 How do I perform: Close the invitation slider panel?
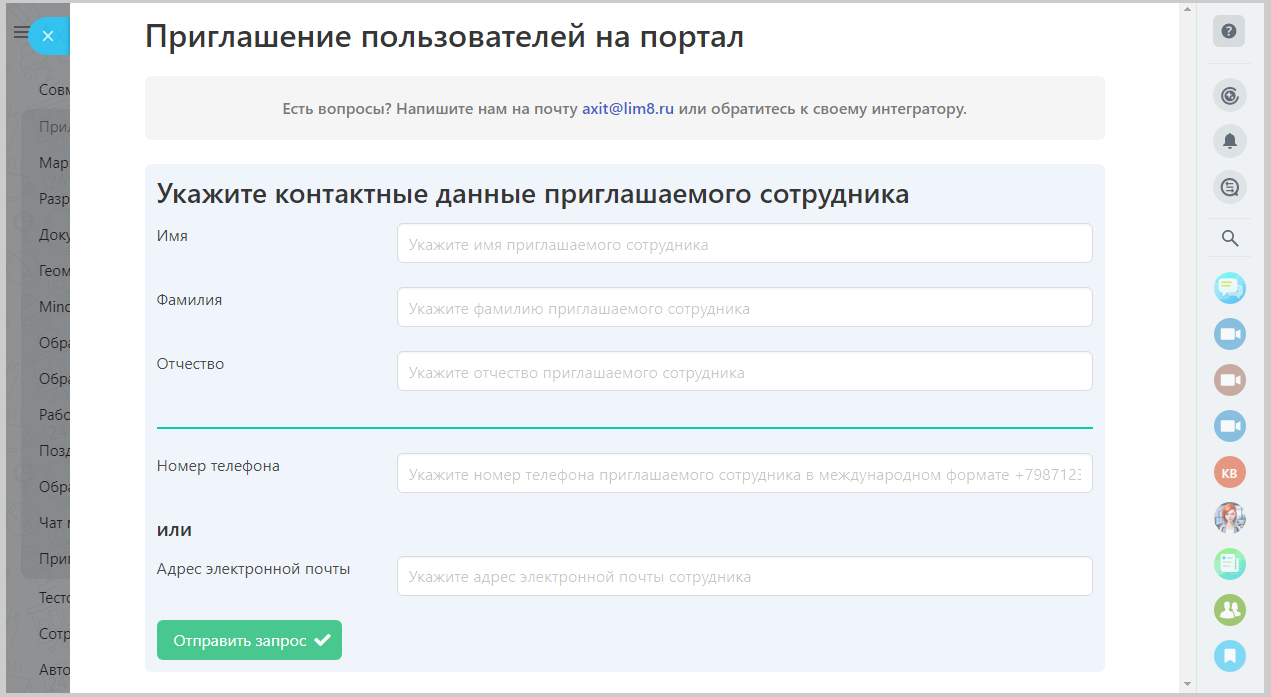(x=48, y=36)
